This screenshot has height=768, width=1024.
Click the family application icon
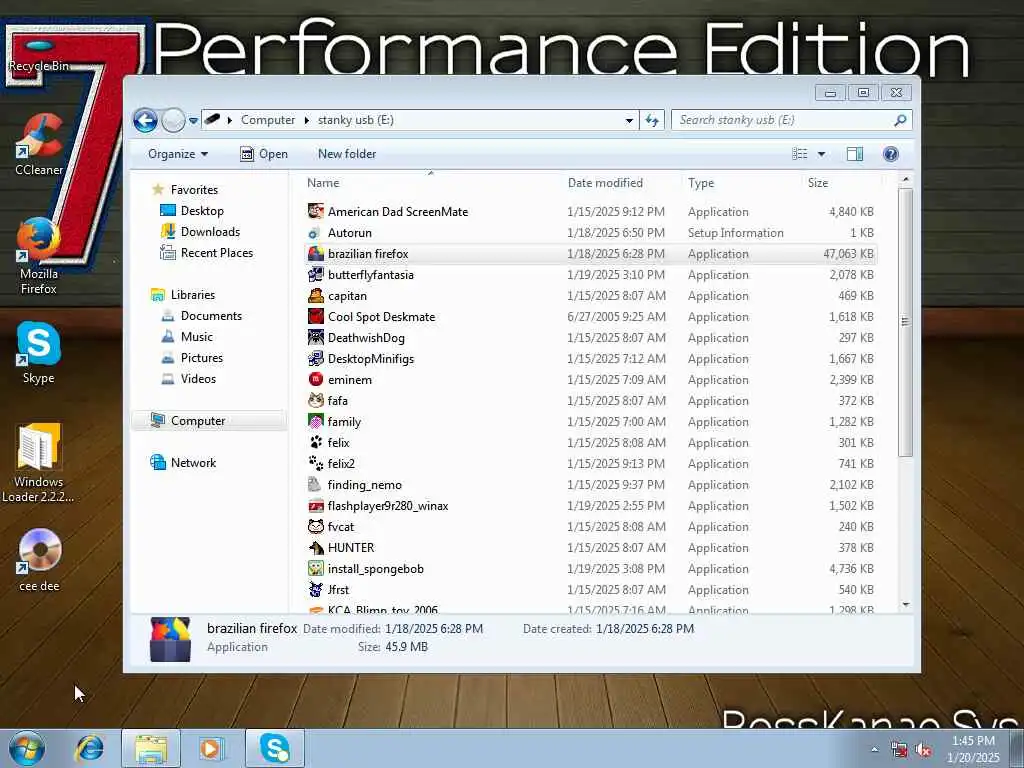(316, 421)
